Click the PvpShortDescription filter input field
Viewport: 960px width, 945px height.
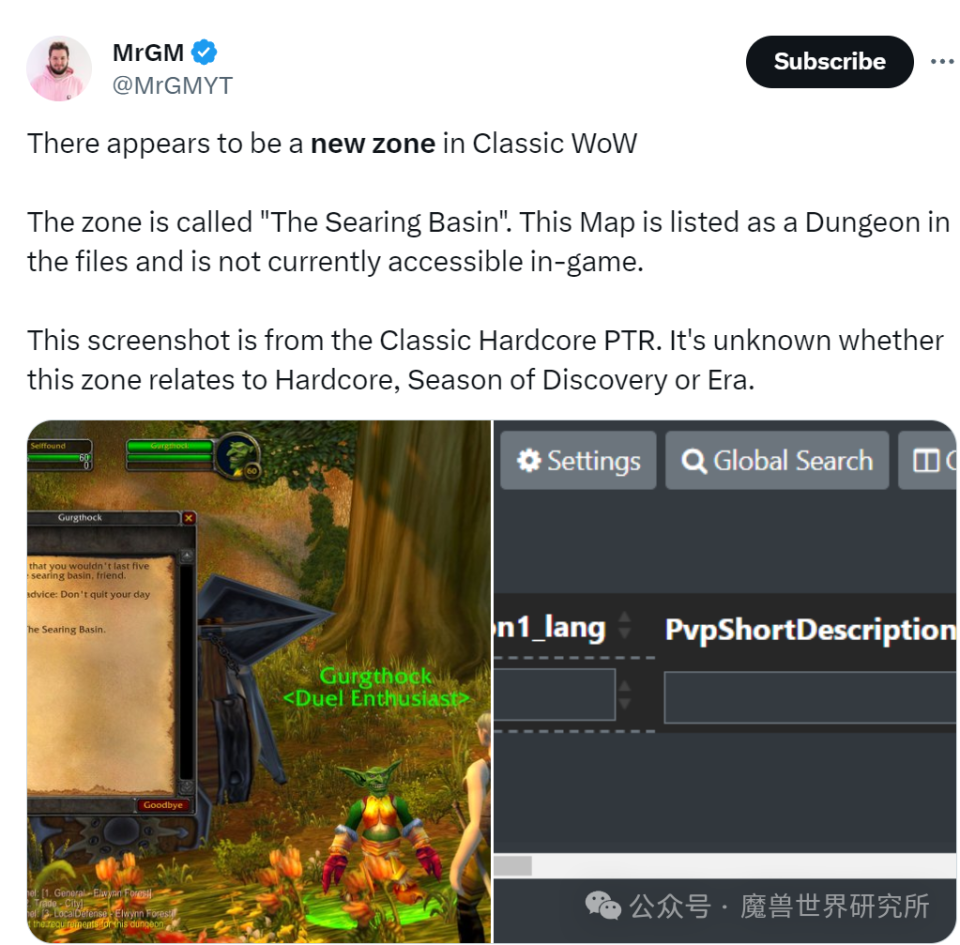click(x=809, y=697)
